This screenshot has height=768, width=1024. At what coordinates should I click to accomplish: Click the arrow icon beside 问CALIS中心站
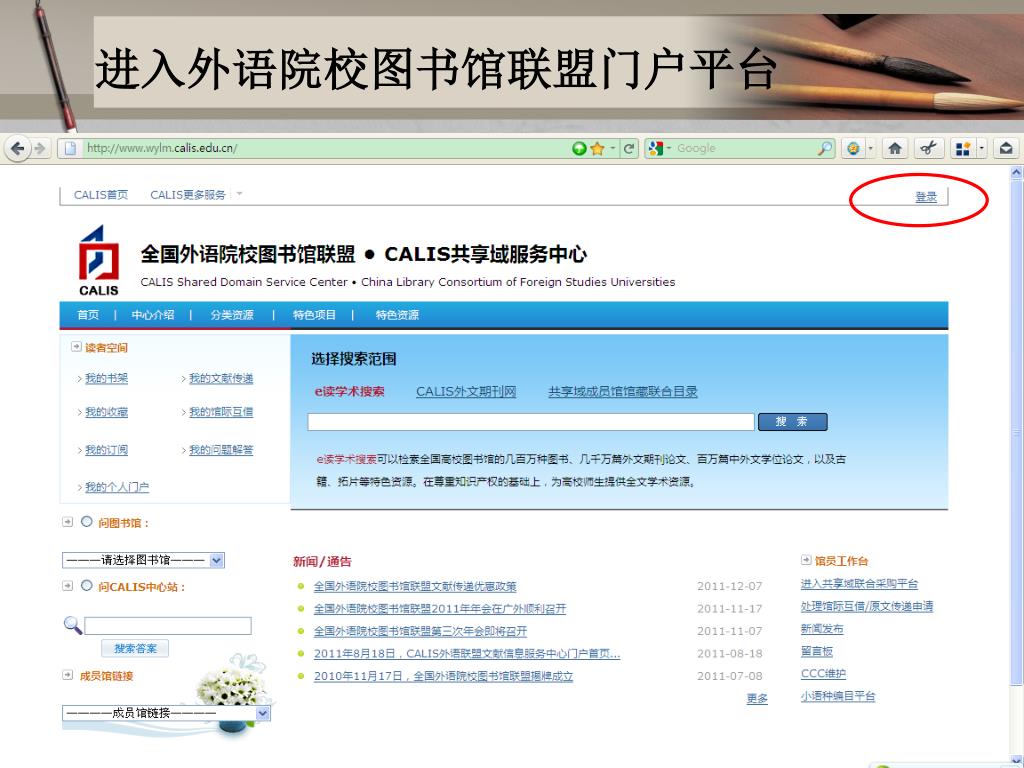click(67, 586)
